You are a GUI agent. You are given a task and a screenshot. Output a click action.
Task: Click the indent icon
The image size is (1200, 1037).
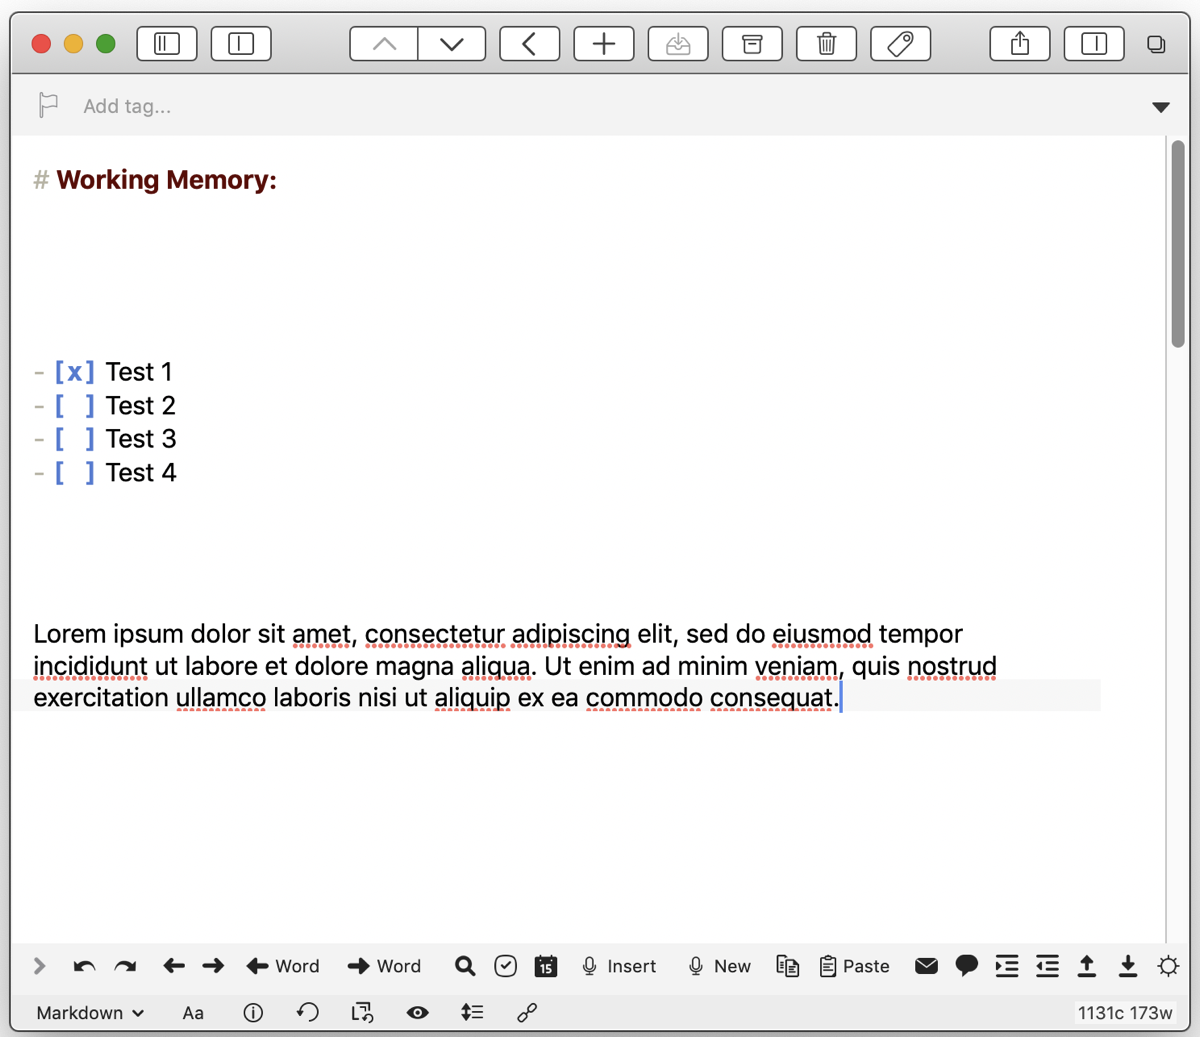coord(1007,966)
